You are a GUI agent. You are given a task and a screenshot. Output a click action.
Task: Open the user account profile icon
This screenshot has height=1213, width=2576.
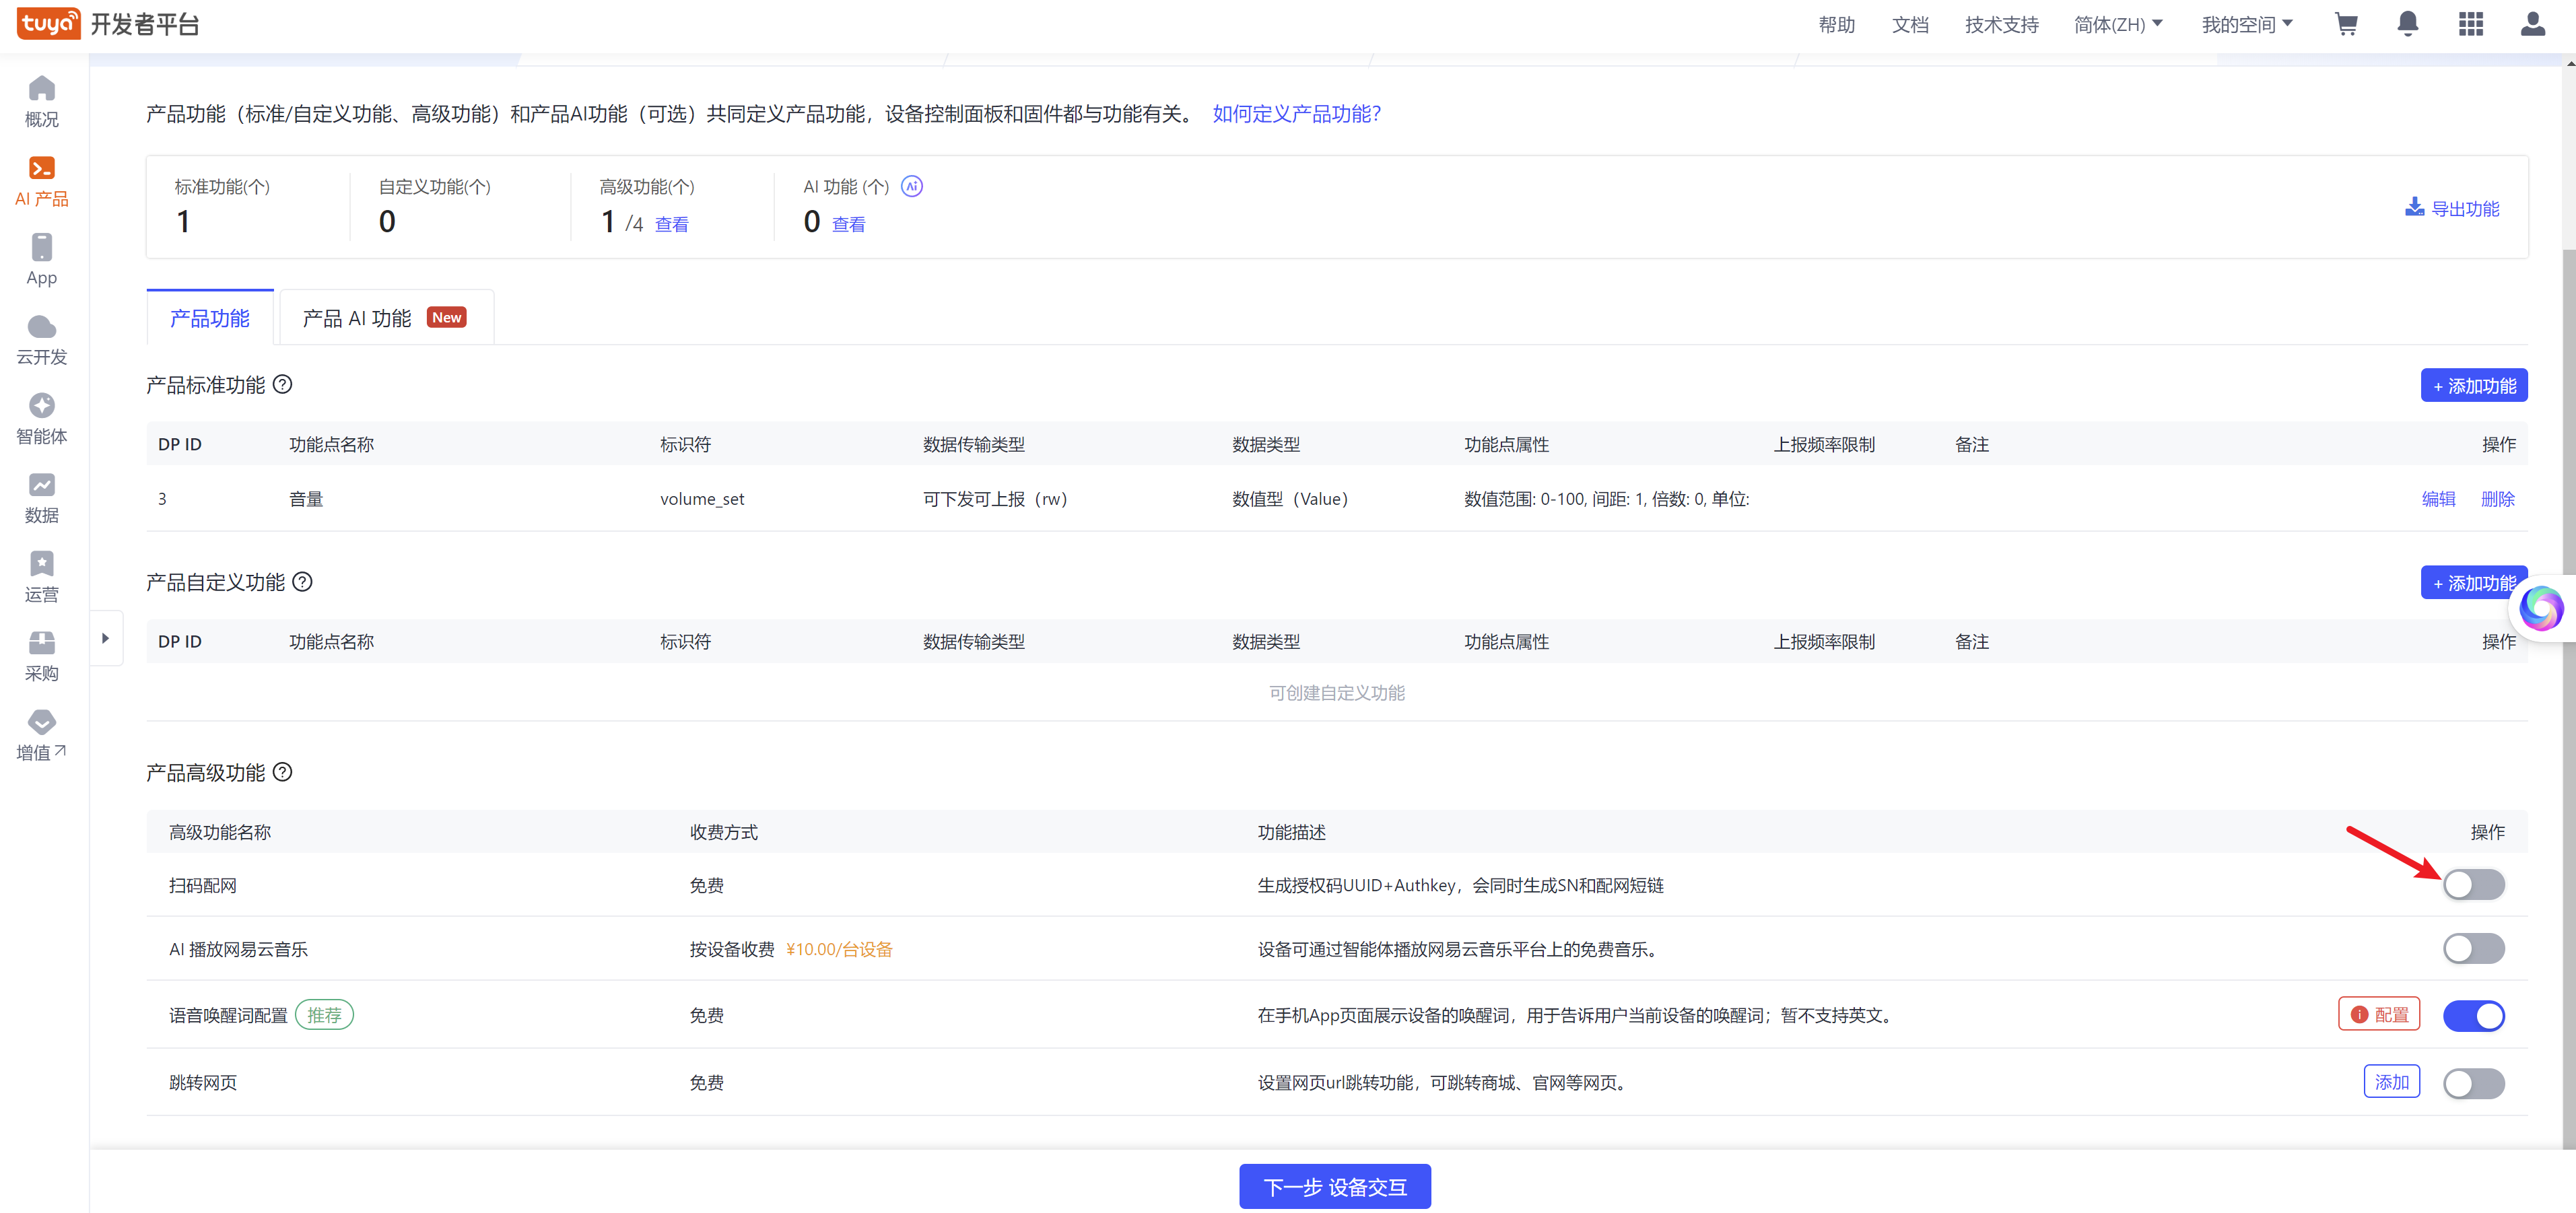2533,24
